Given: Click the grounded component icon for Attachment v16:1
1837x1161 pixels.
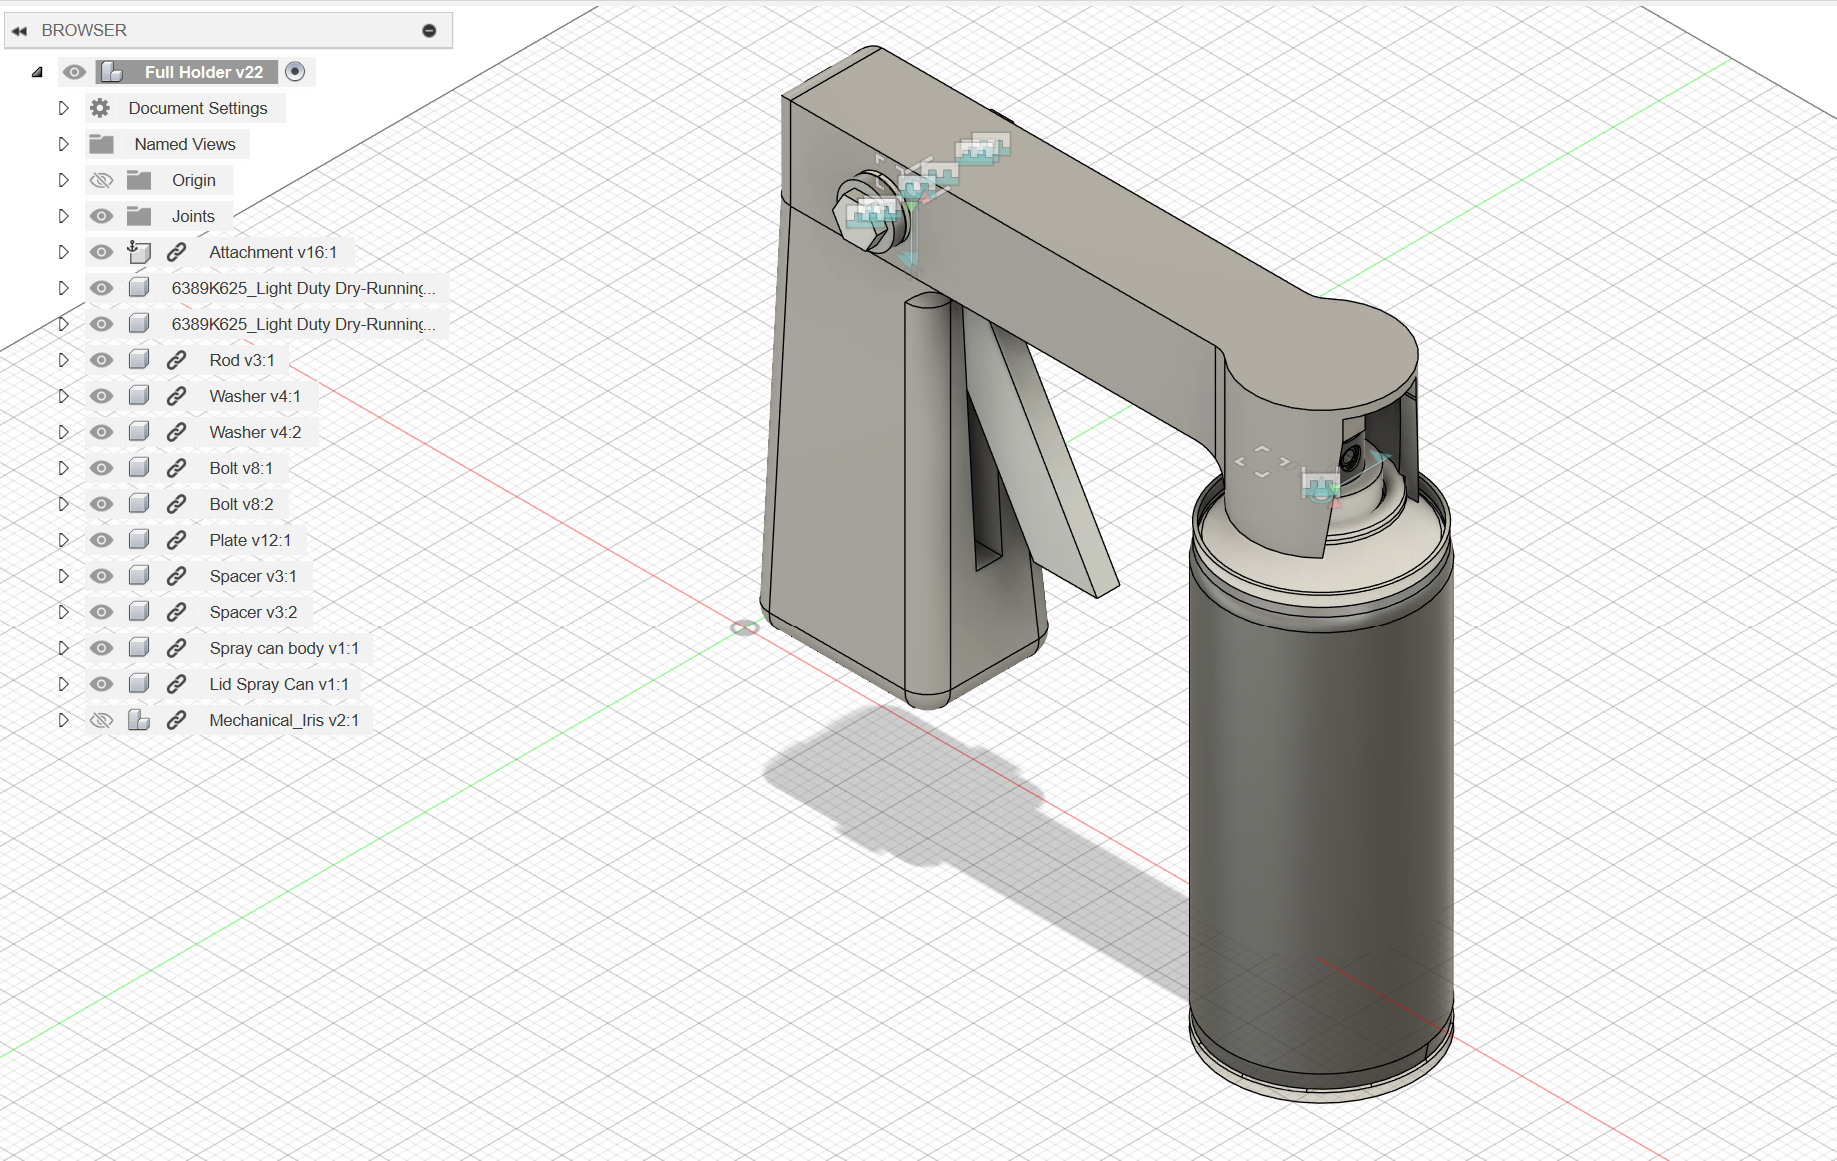Looking at the screenshot, I should click(139, 252).
